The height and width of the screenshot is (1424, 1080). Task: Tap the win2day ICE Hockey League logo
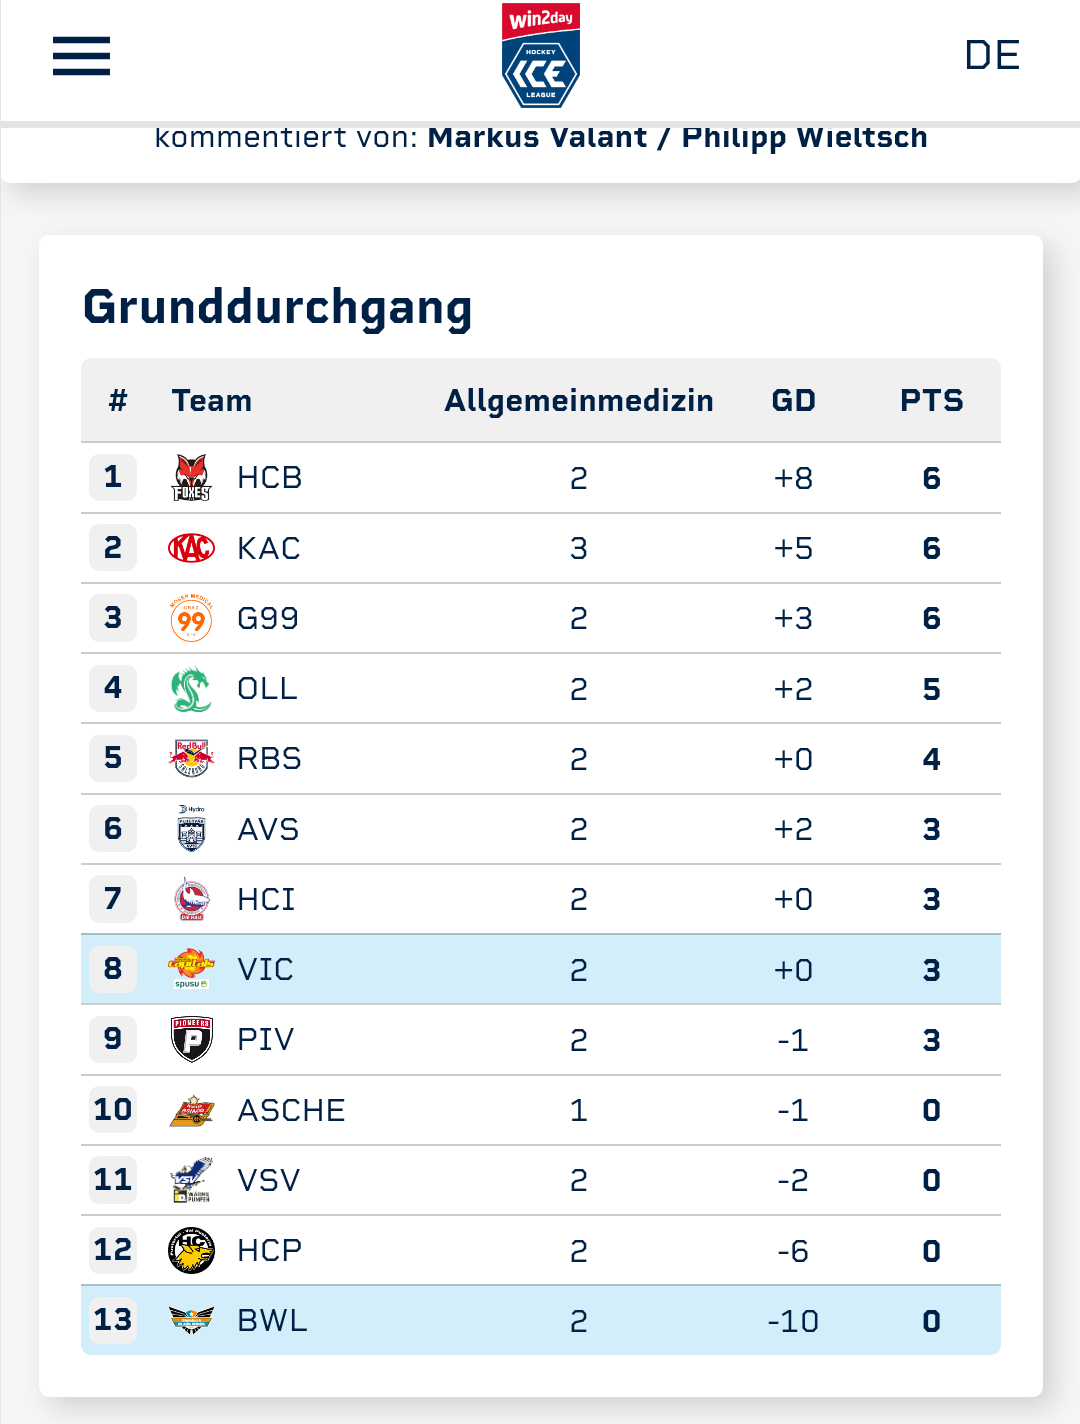(x=540, y=56)
